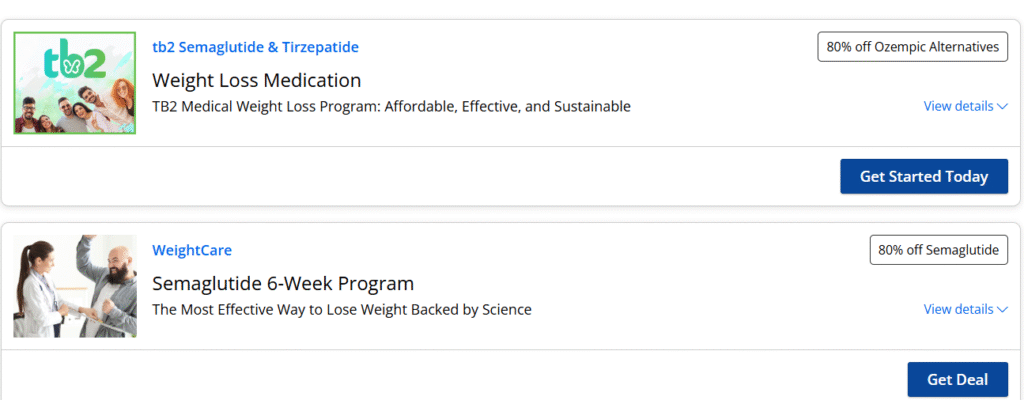Click the chevron beside WeightCare View details
Image resolution: width=1024 pixels, height=400 pixels.
click(x=1002, y=310)
